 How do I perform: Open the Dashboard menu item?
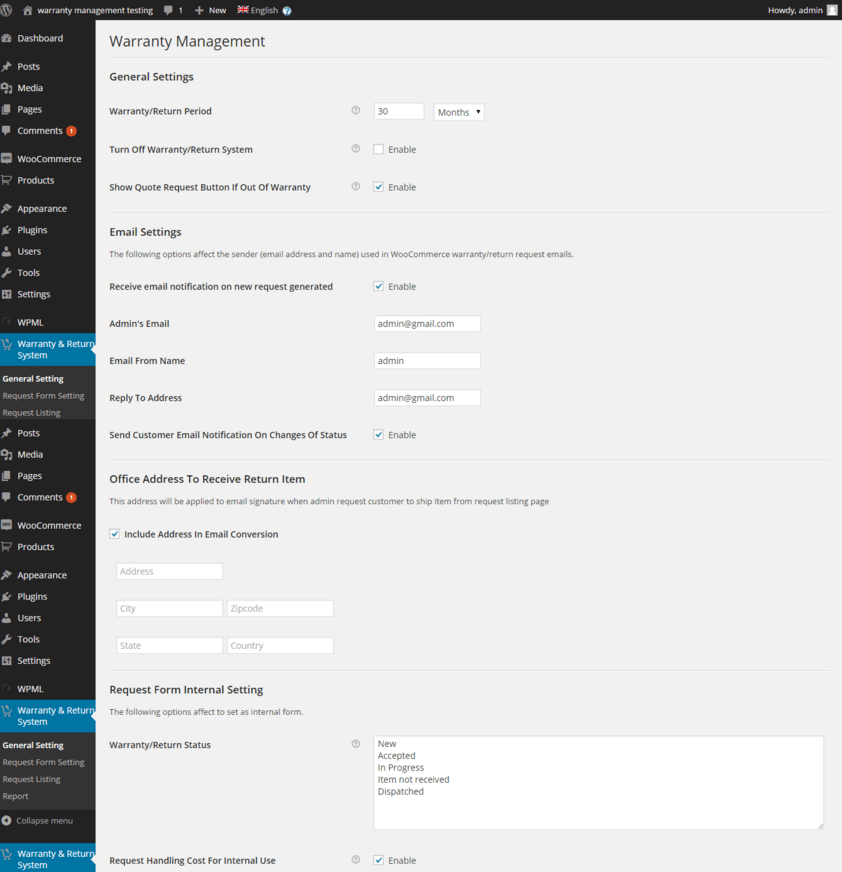pos(40,38)
